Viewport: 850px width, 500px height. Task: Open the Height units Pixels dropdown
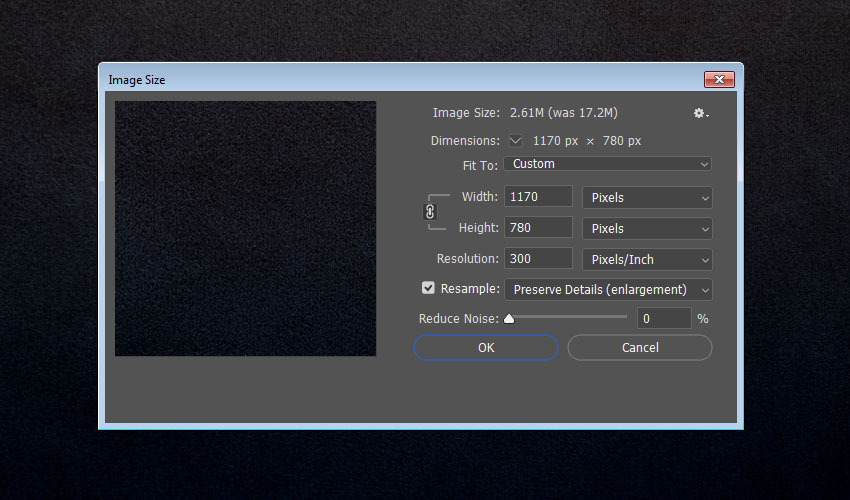(647, 228)
